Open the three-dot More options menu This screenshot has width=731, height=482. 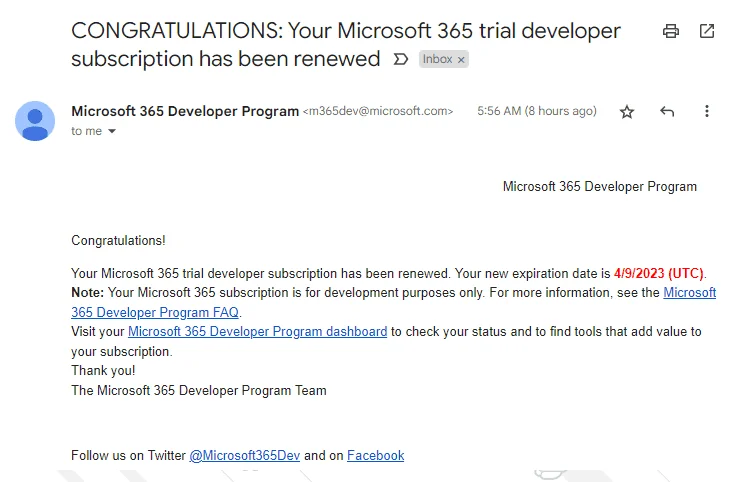coord(707,111)
